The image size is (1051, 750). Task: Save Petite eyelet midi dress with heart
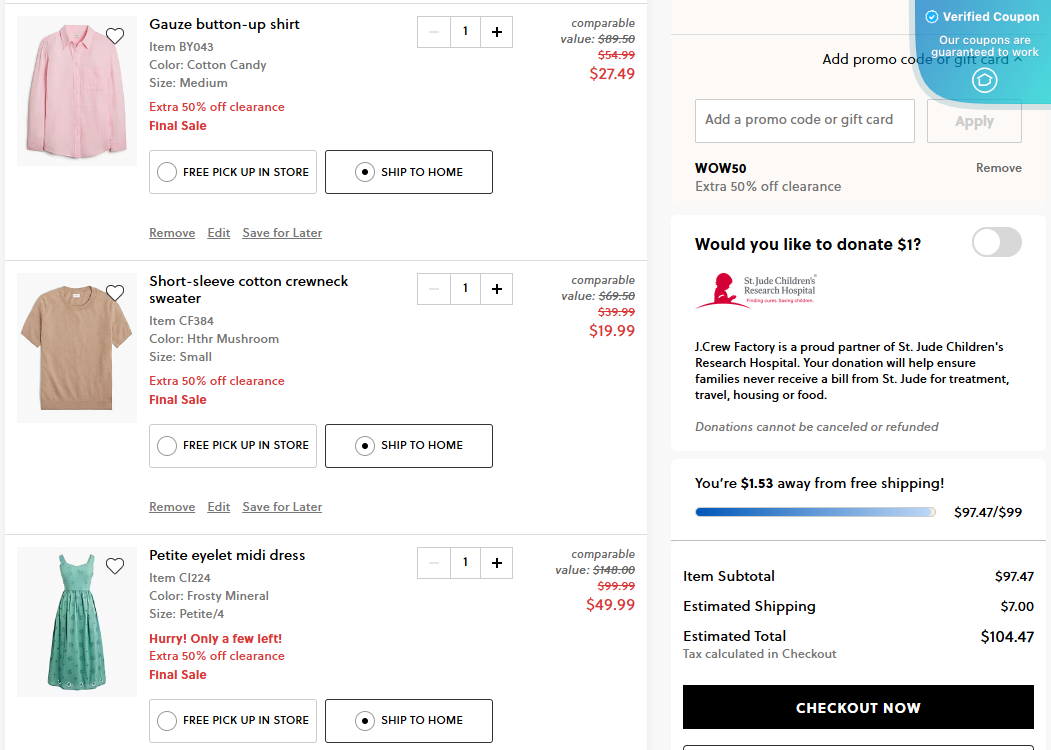pyautogui.click(x=115, y=566)
